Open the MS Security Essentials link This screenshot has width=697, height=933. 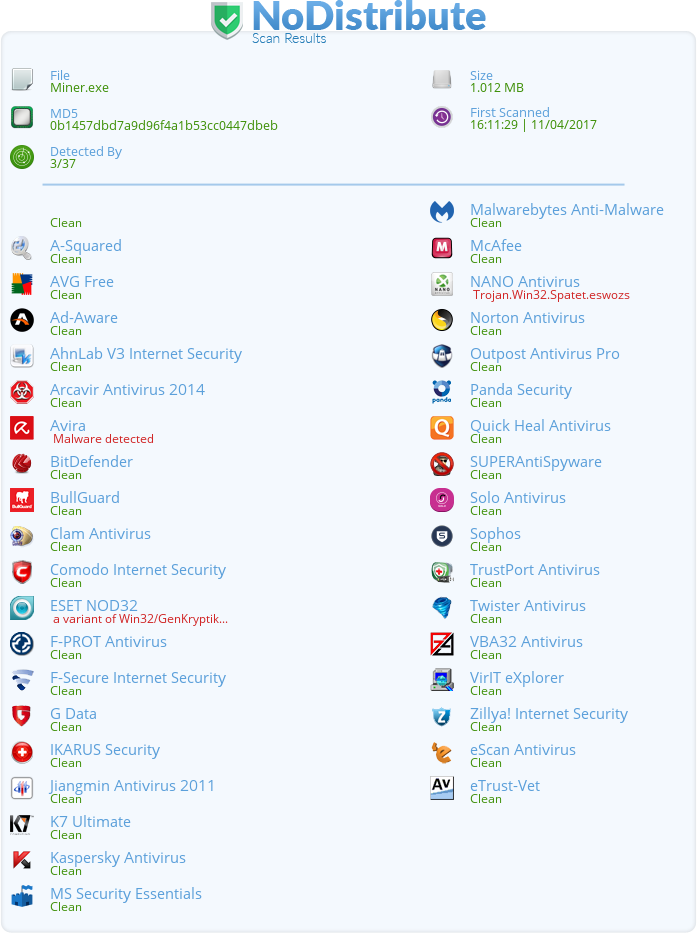tap(126, 894)
